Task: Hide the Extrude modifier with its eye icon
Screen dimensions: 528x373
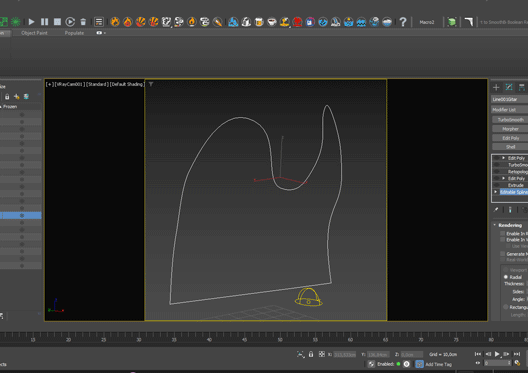Action: click(x=497, y=185)
